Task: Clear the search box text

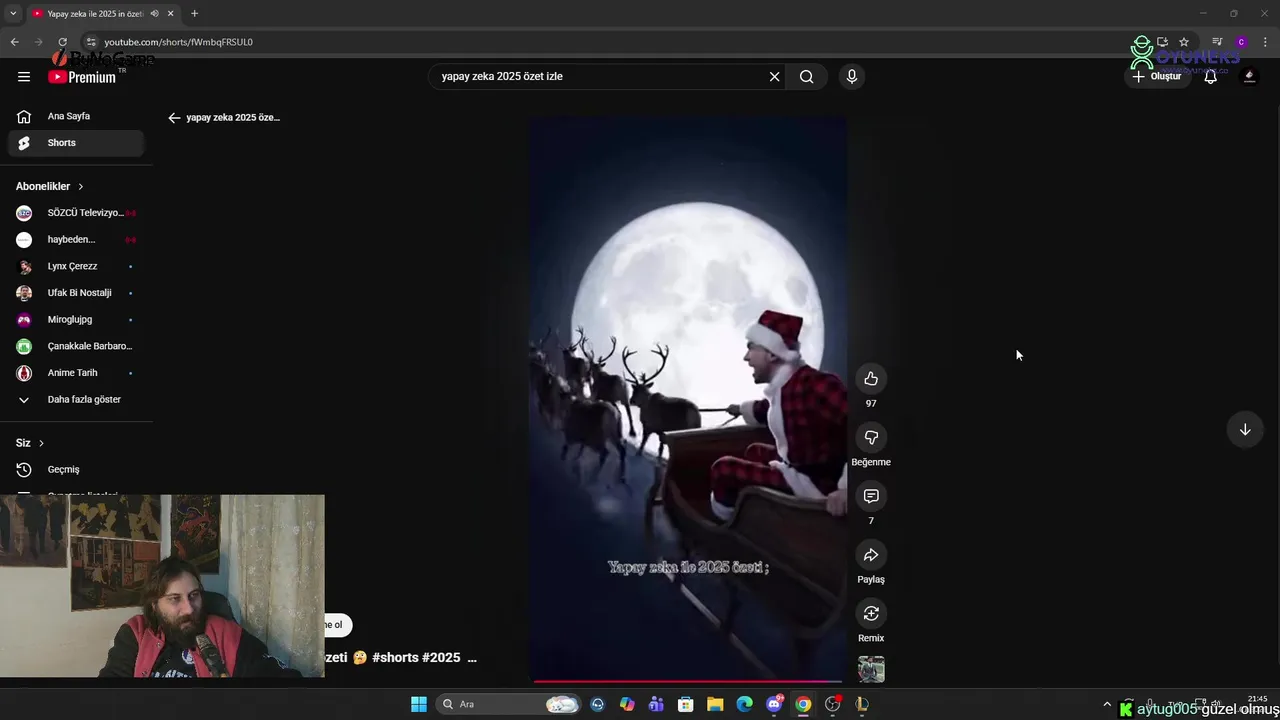Action: click(x=774, y=76)
